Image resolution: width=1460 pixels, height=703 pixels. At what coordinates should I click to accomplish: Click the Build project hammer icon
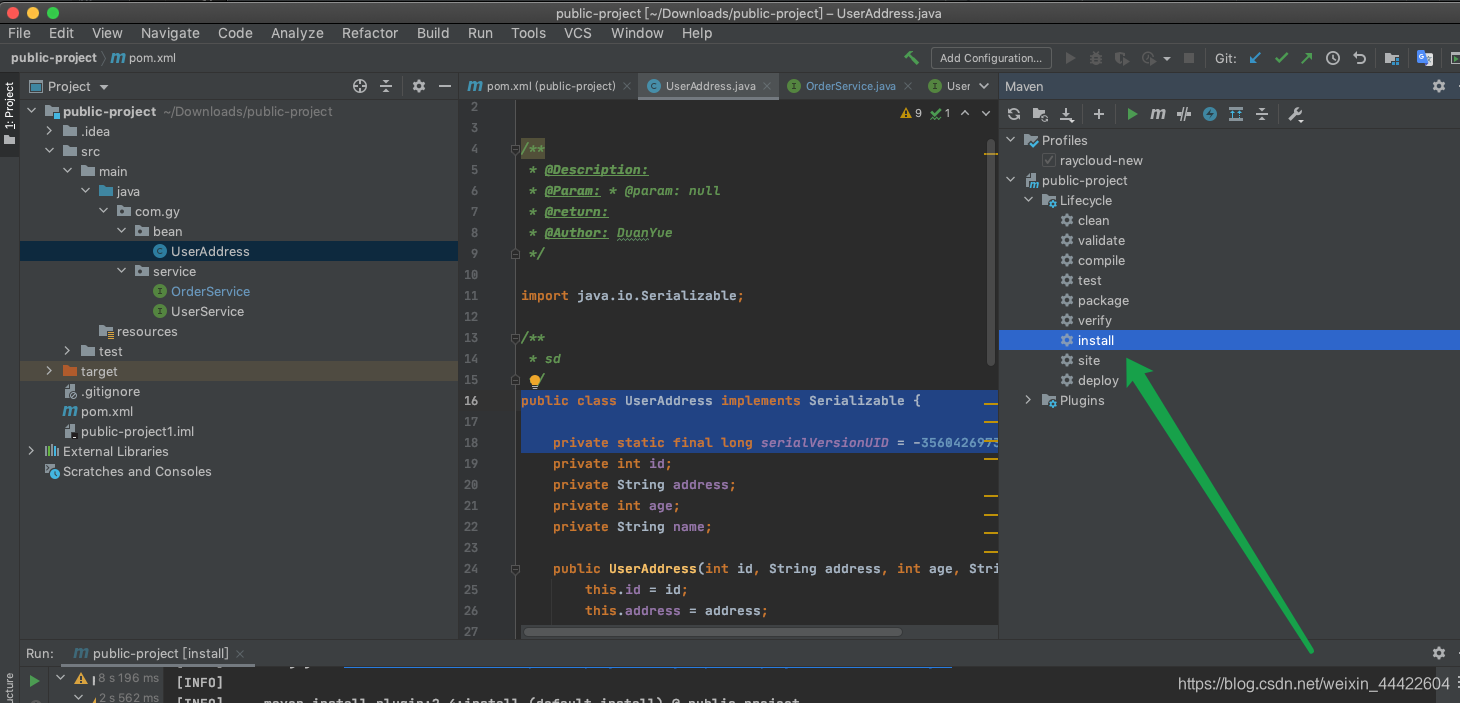coord(911,58)
